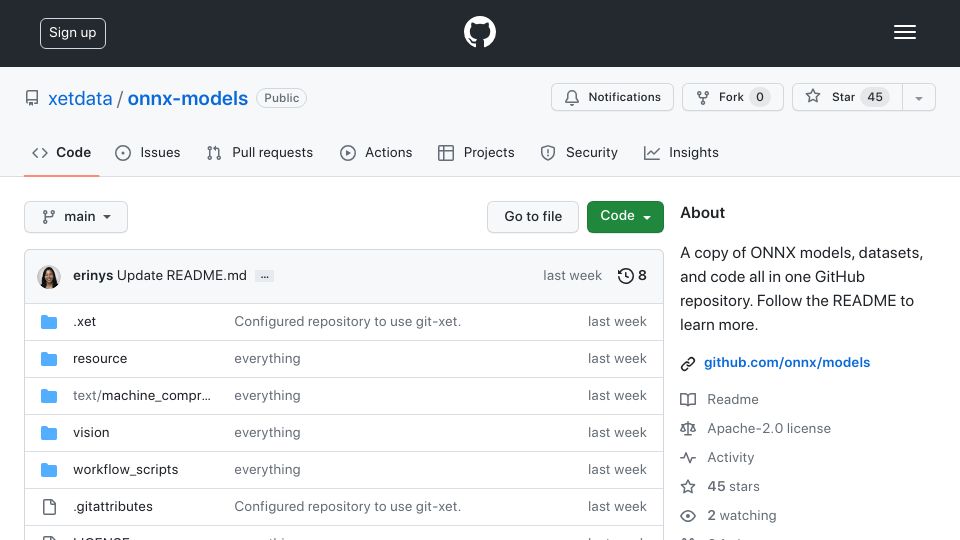Click the Notifications bell button
The width and height of the screenshot is (960, 540).
pos(612,97)
